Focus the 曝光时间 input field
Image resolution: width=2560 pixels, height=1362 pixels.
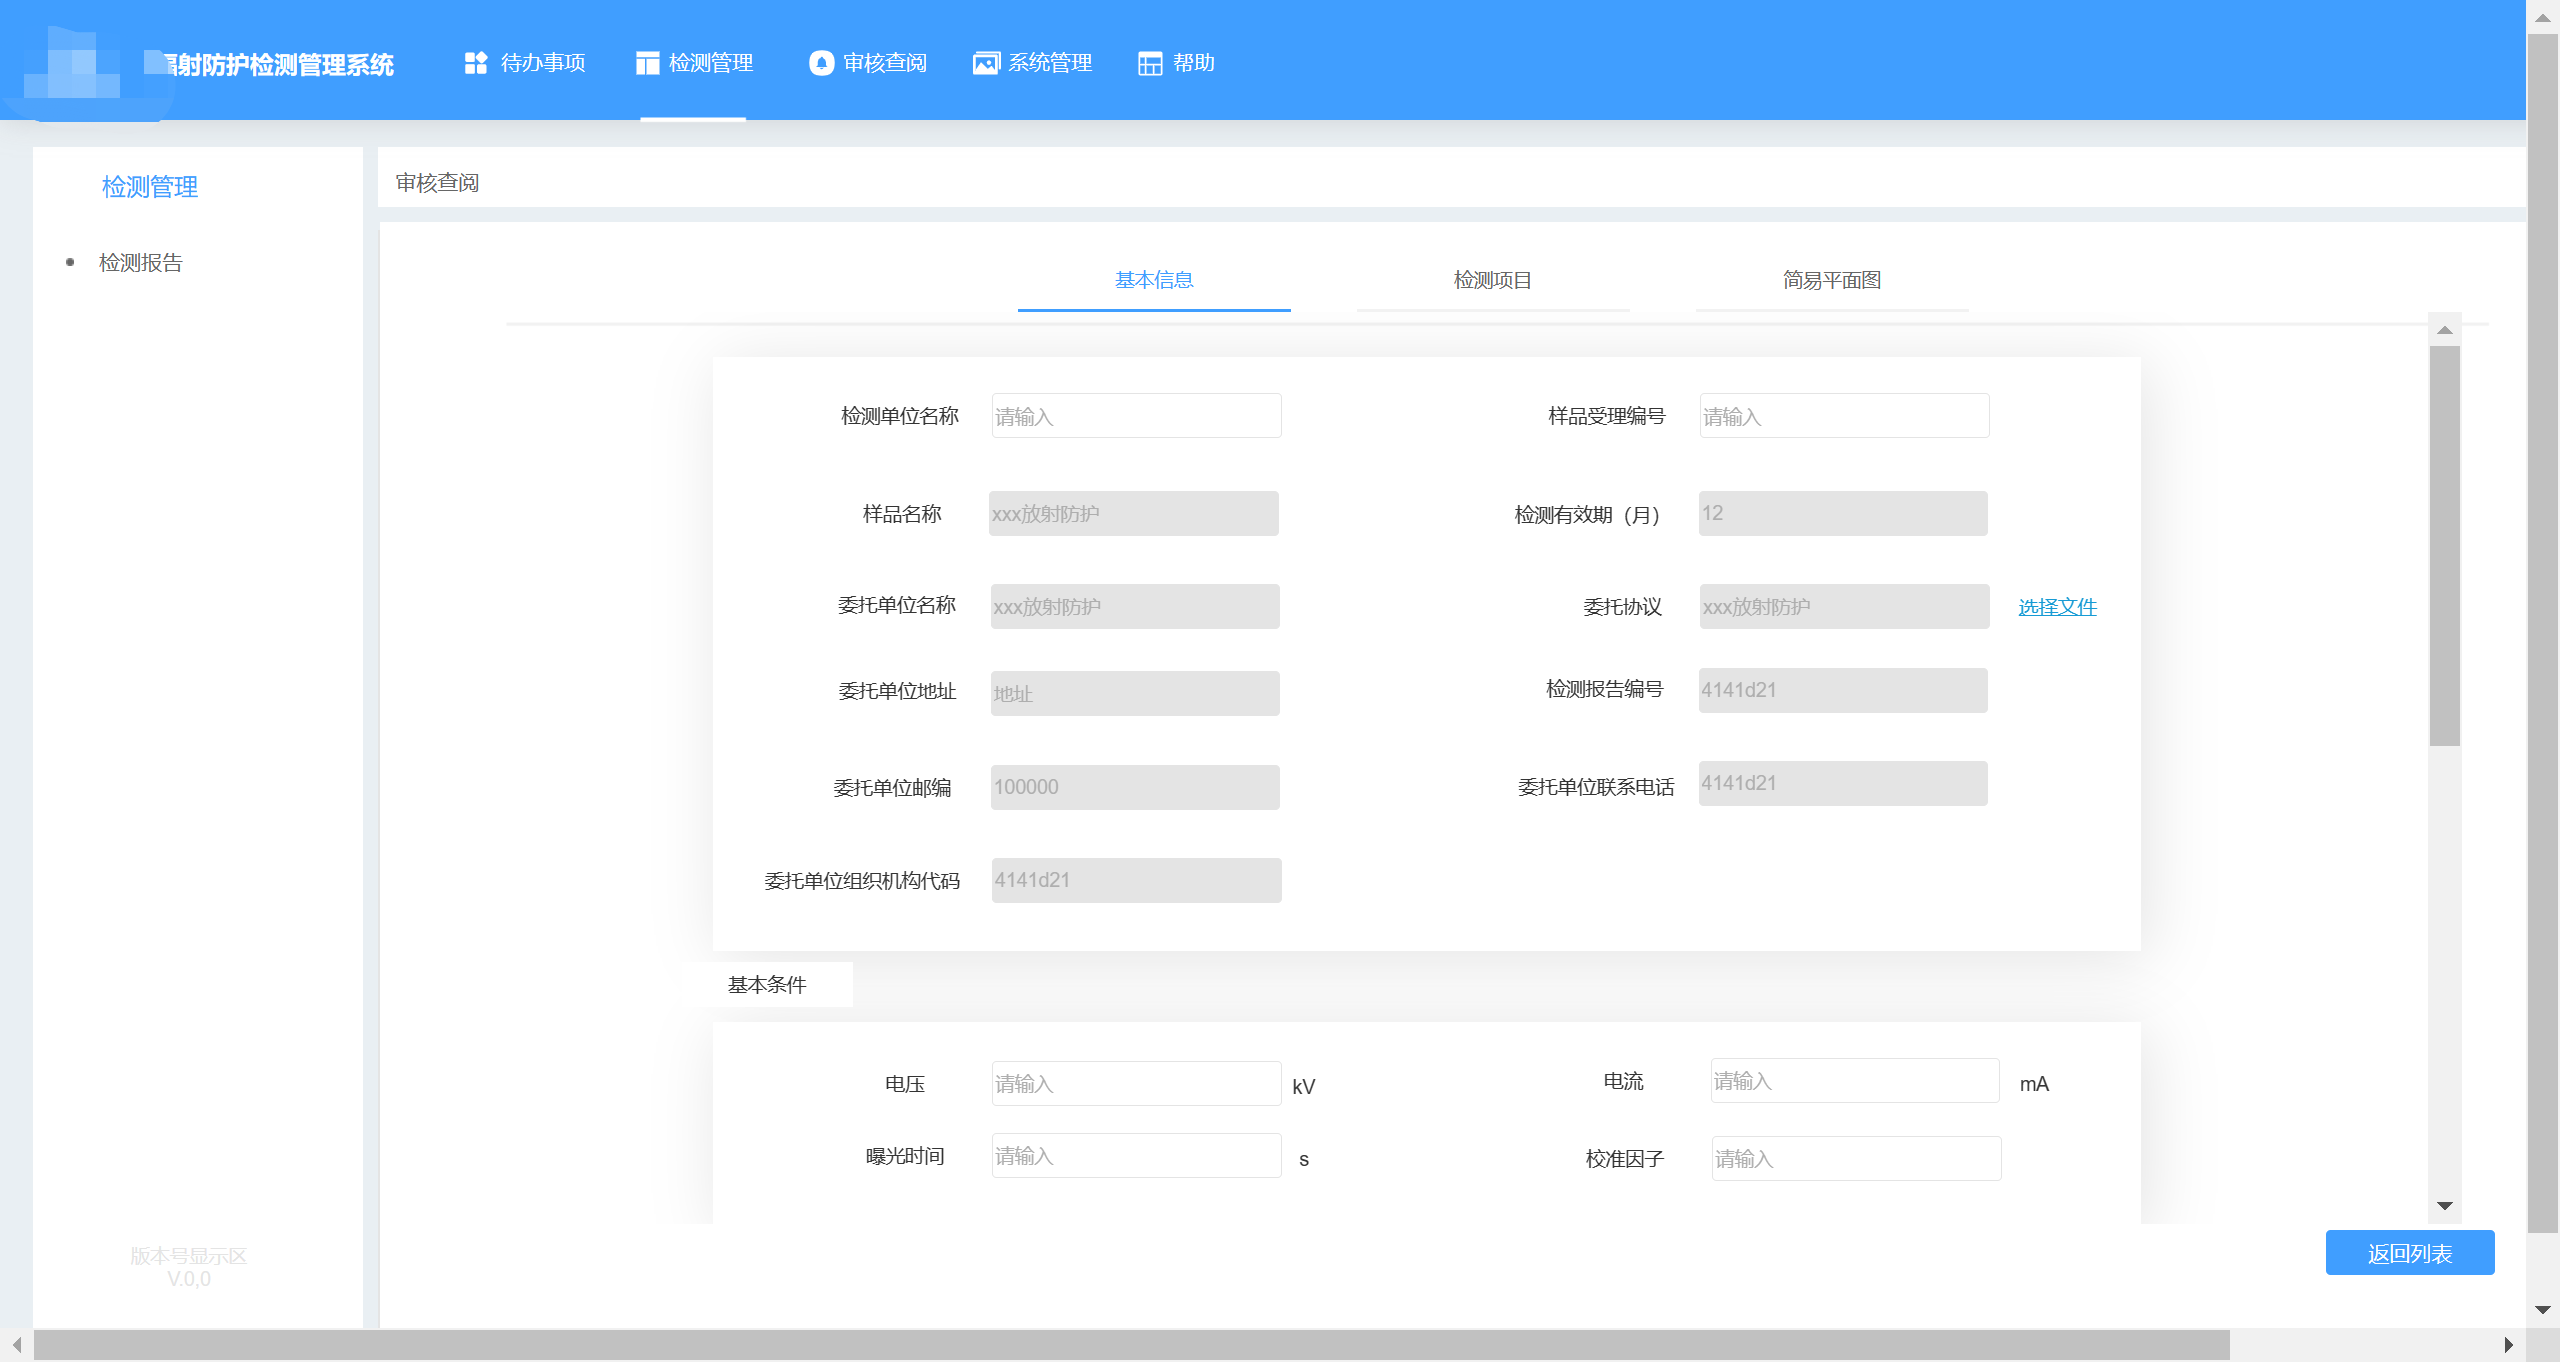point(1136,1155)
